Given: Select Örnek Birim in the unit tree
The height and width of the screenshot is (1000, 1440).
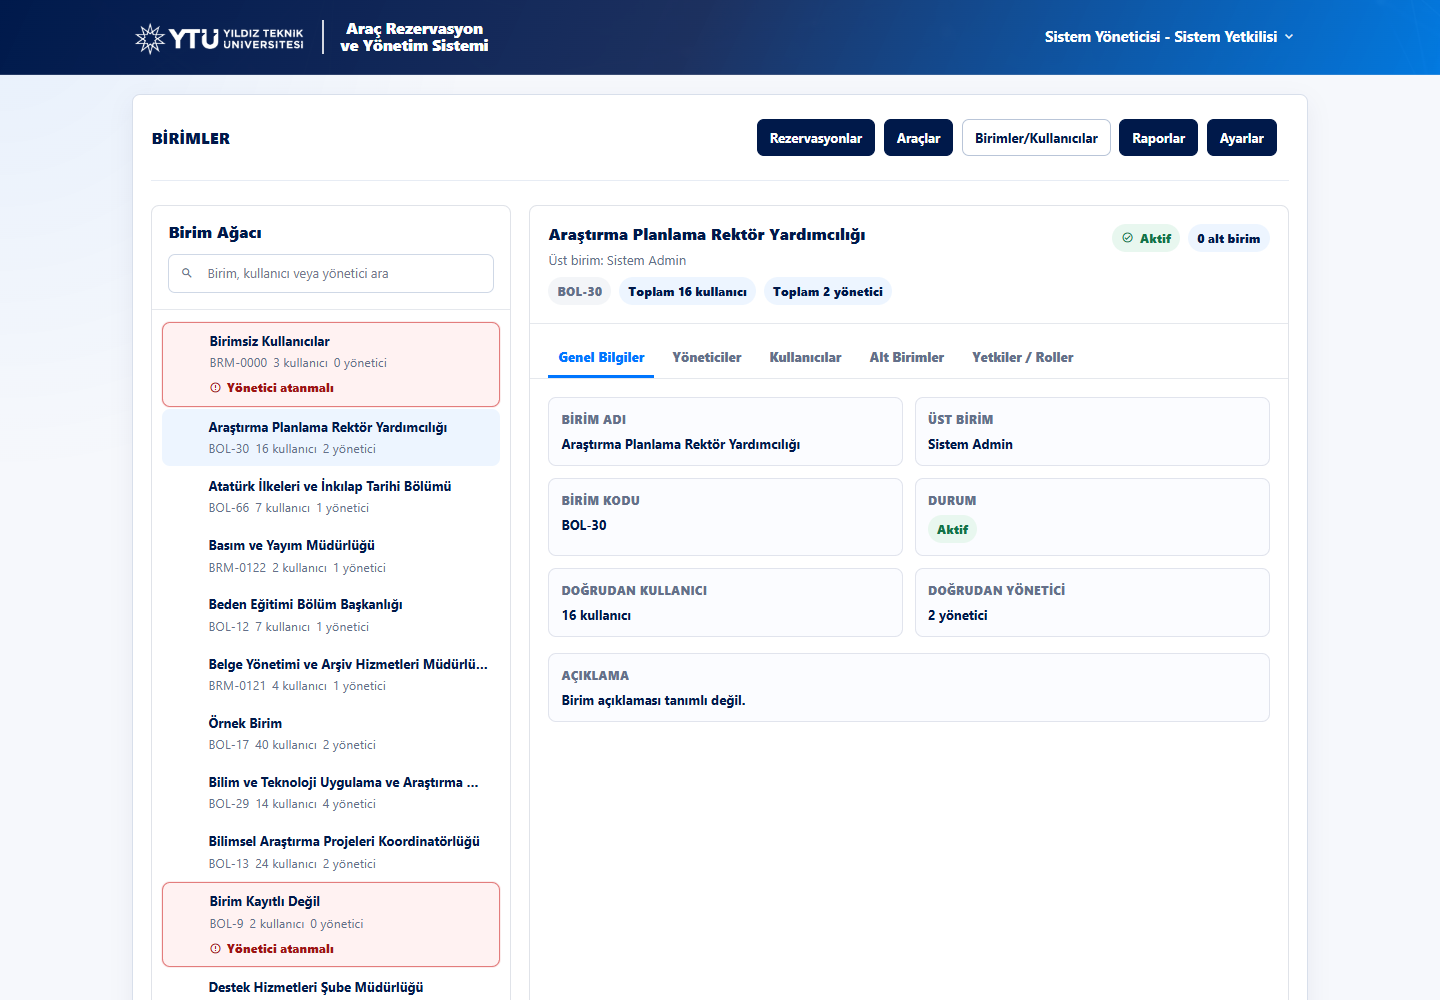Looking at the screenshot, I should (331, 733).
